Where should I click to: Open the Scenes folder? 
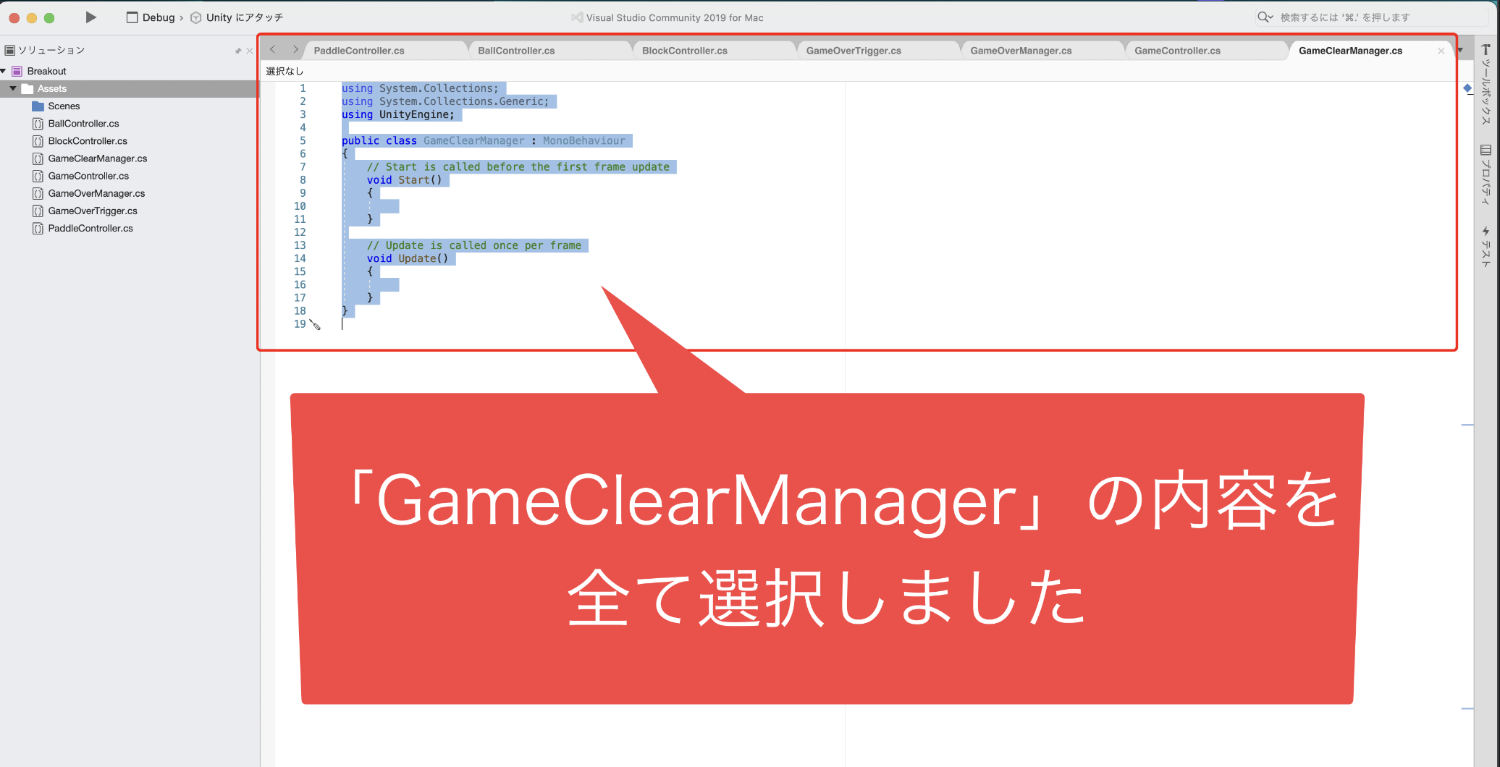pos(64,106)
